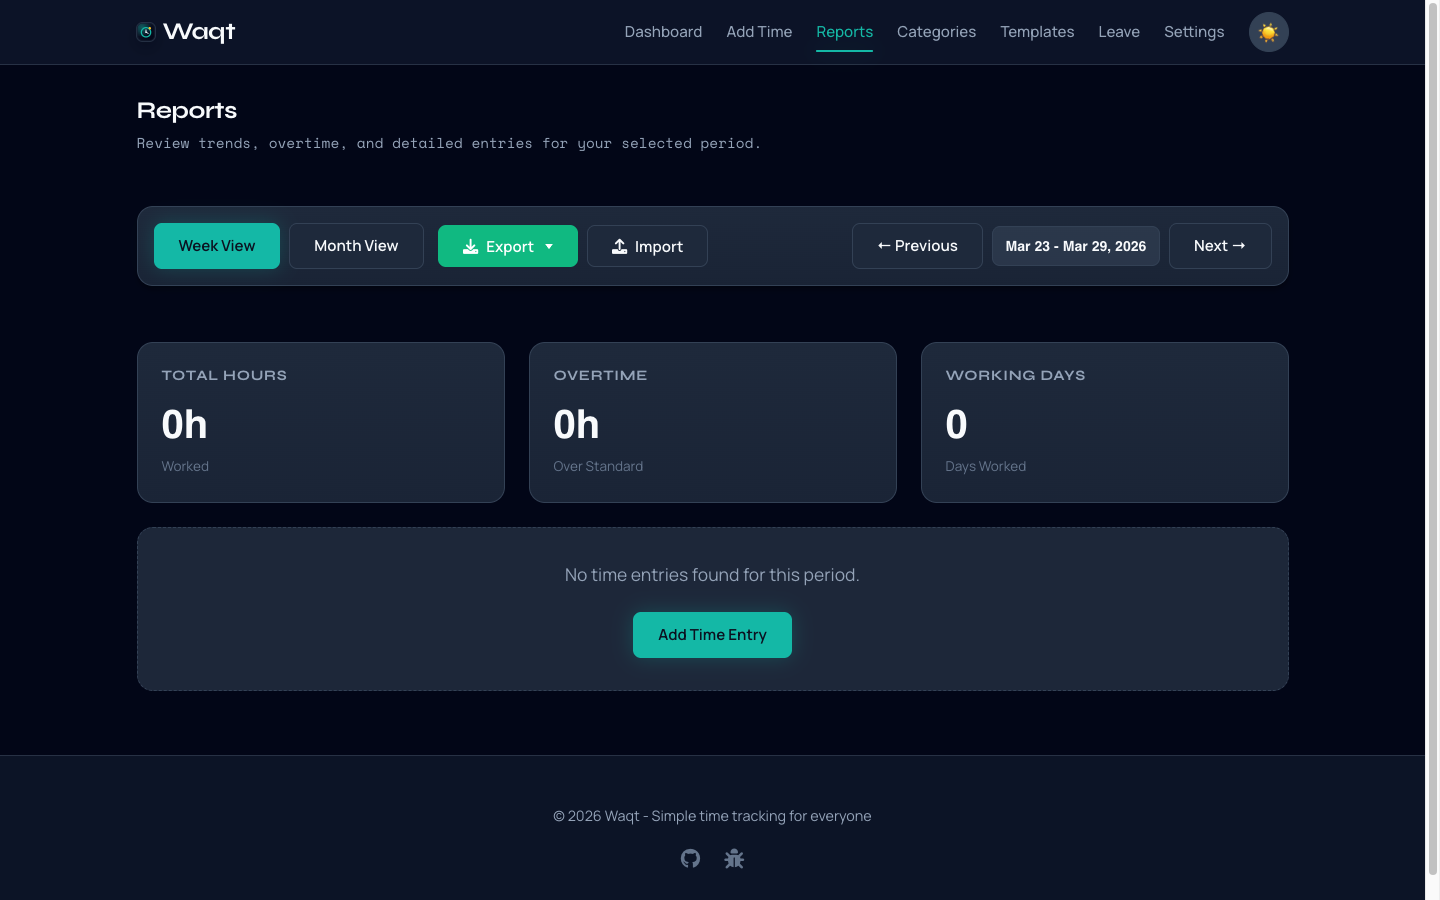Go to the Previous week
The height and width of the screenshot is (900, 1440).
pyautogui.click(x=917, y=246)
